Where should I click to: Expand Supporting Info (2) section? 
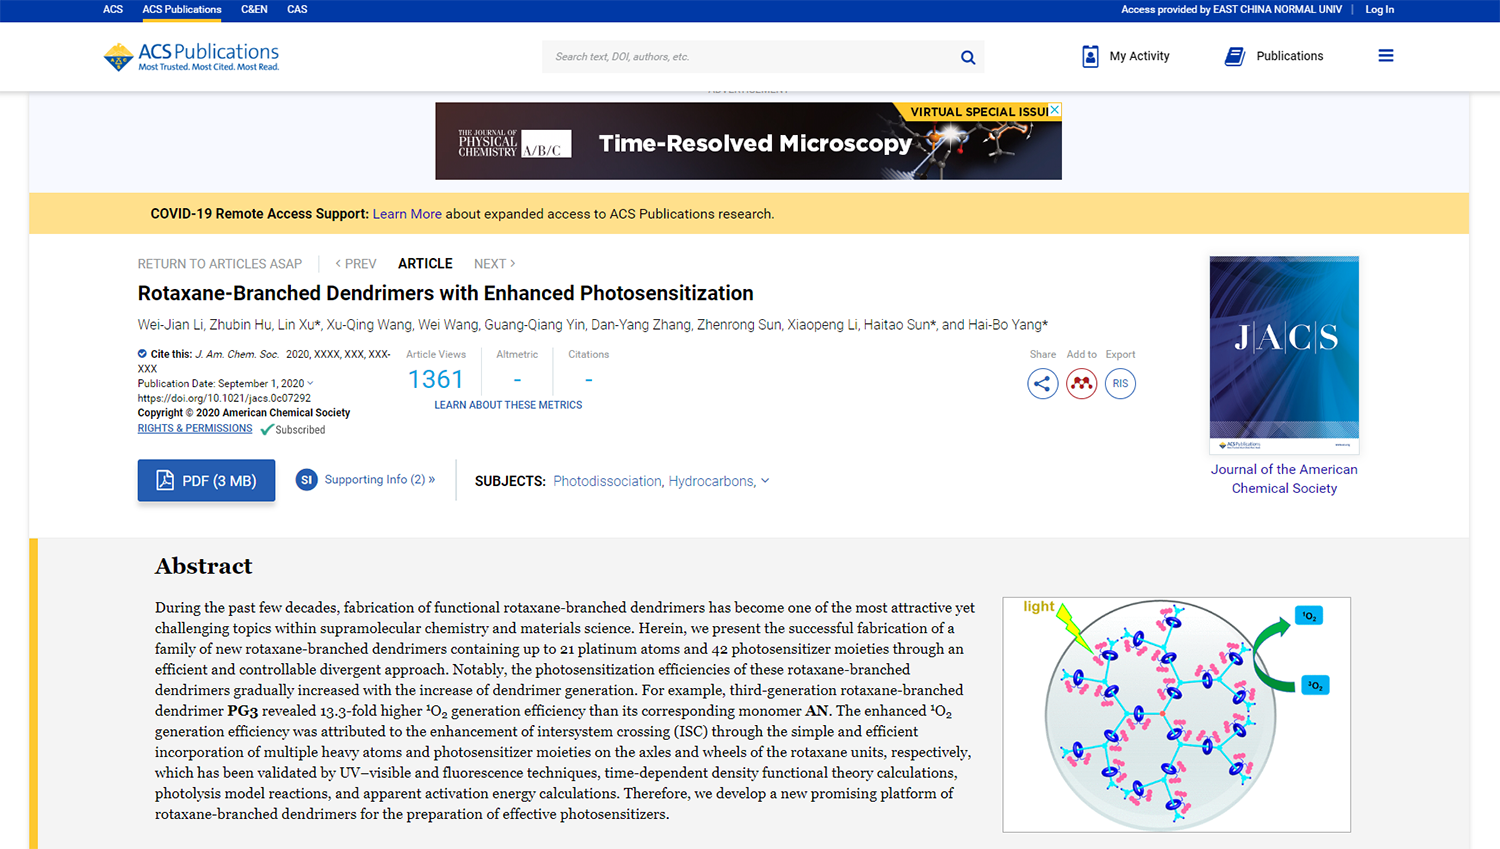click(x=366, y=480)
